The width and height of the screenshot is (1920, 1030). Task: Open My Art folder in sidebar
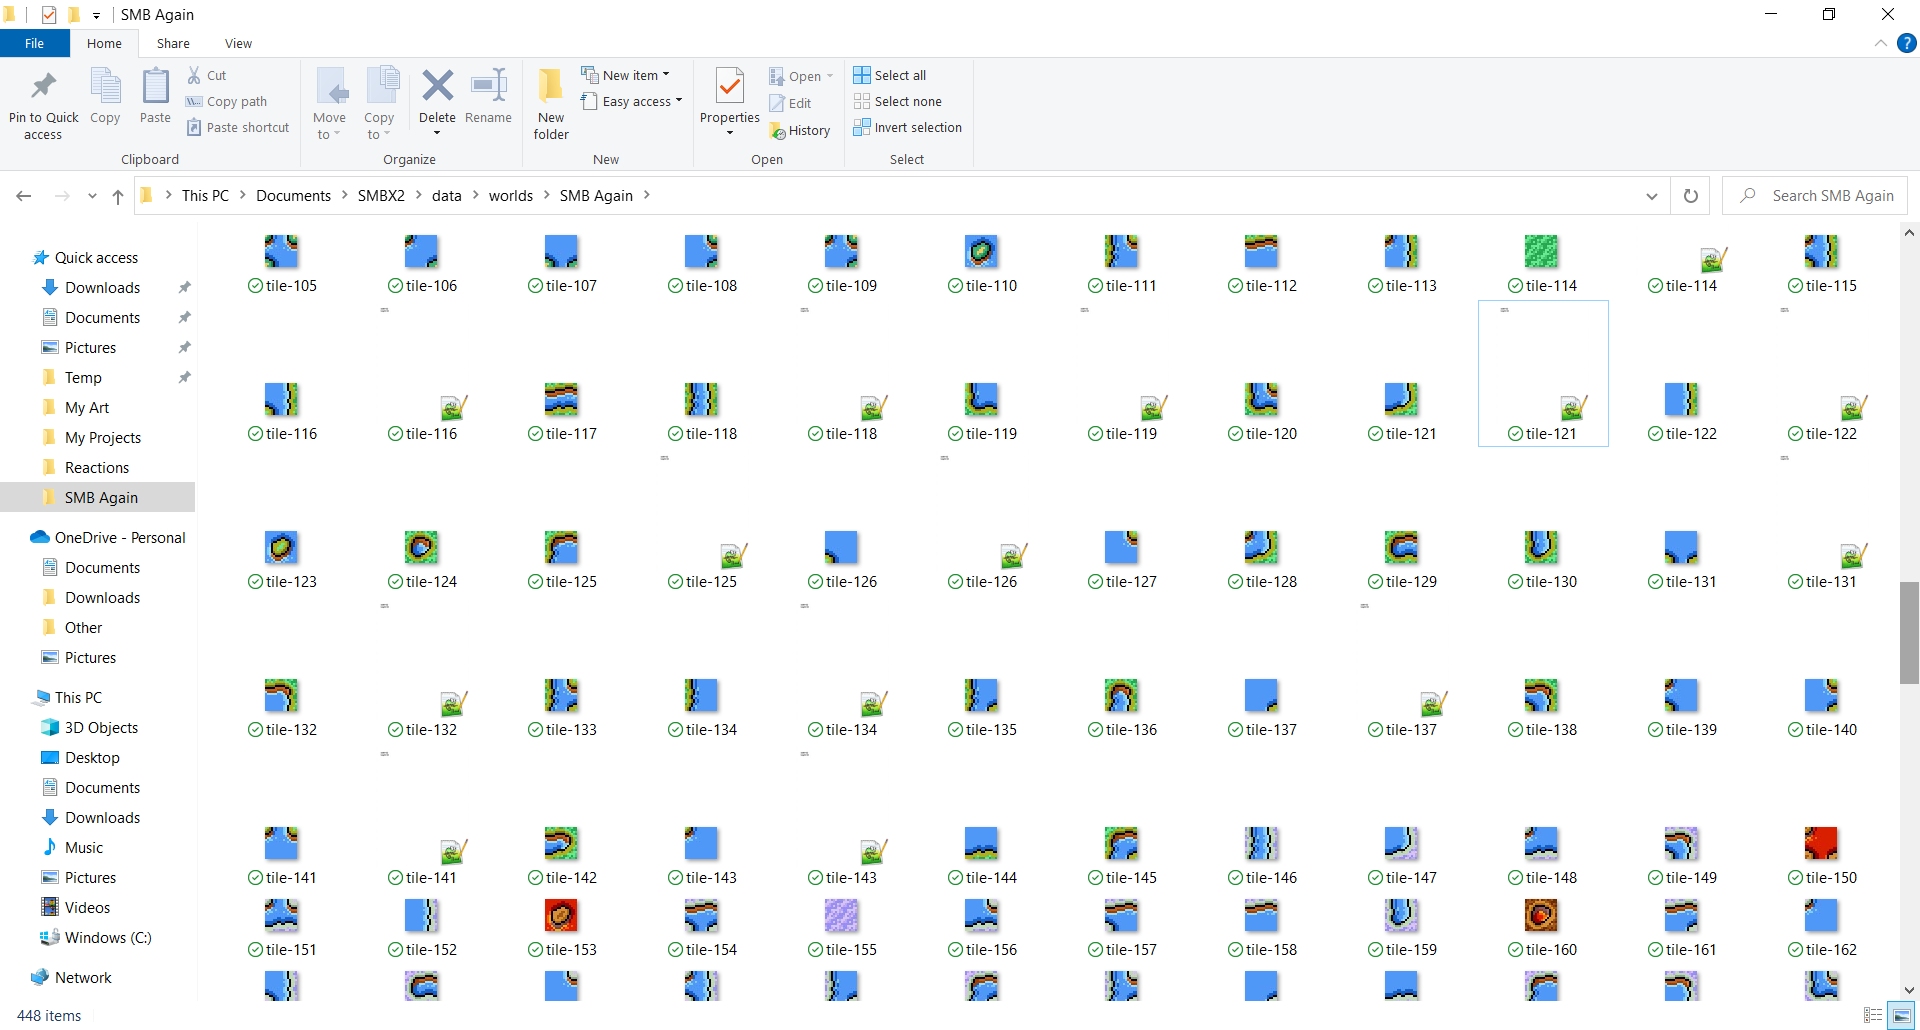[87, 407]
